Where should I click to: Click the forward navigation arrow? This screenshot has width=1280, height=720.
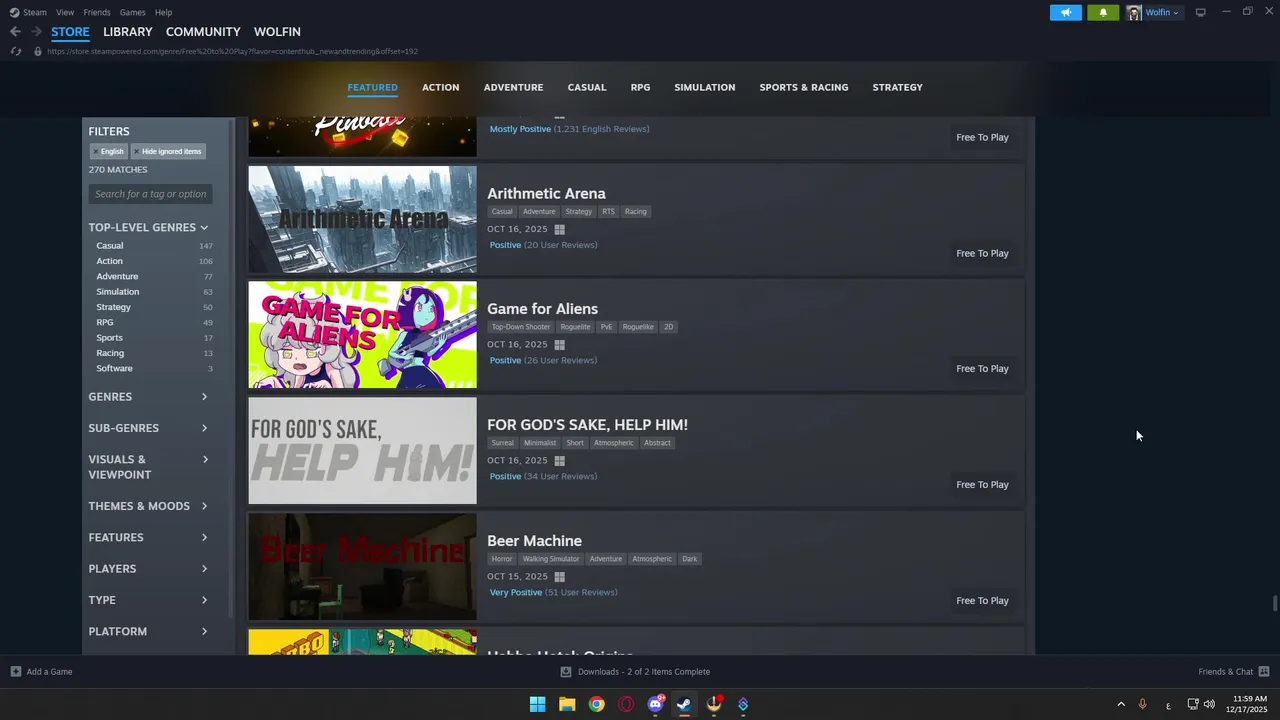click(36, 32)
